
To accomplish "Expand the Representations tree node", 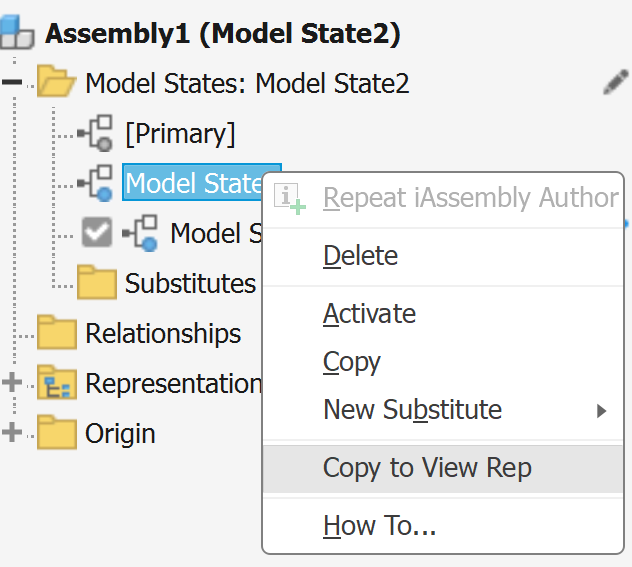I will point(12,382).
